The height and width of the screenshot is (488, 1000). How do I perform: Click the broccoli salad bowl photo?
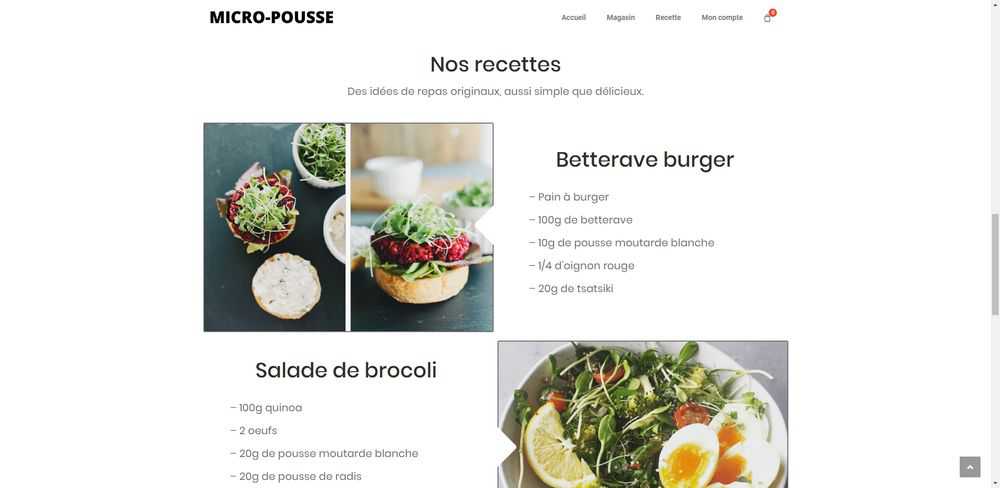tap(643, 415)
